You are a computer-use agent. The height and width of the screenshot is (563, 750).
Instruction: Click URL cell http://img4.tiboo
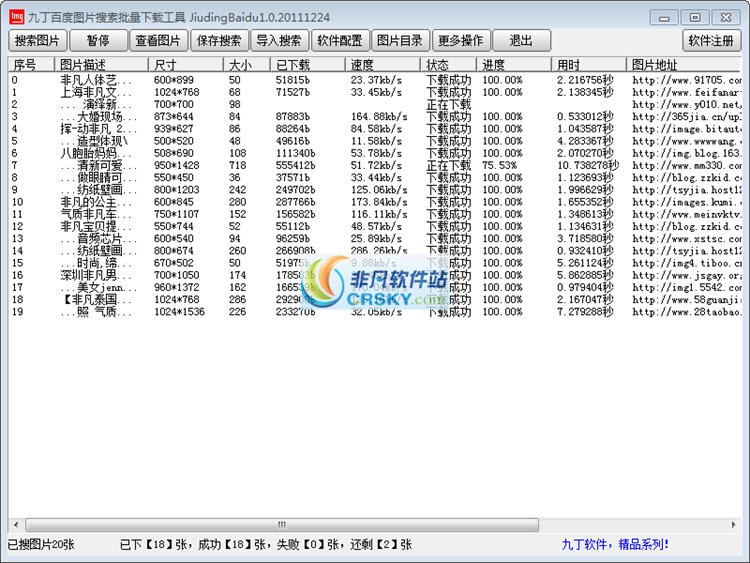[687, 263]
